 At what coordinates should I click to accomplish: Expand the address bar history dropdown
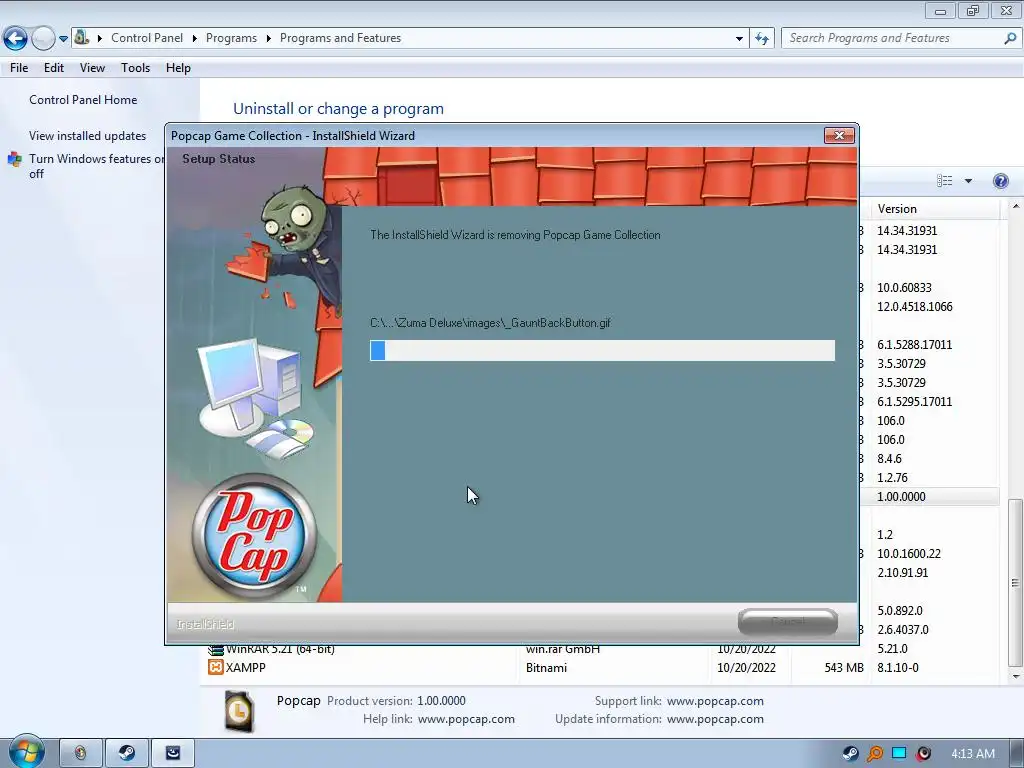(x=739, y=39)
